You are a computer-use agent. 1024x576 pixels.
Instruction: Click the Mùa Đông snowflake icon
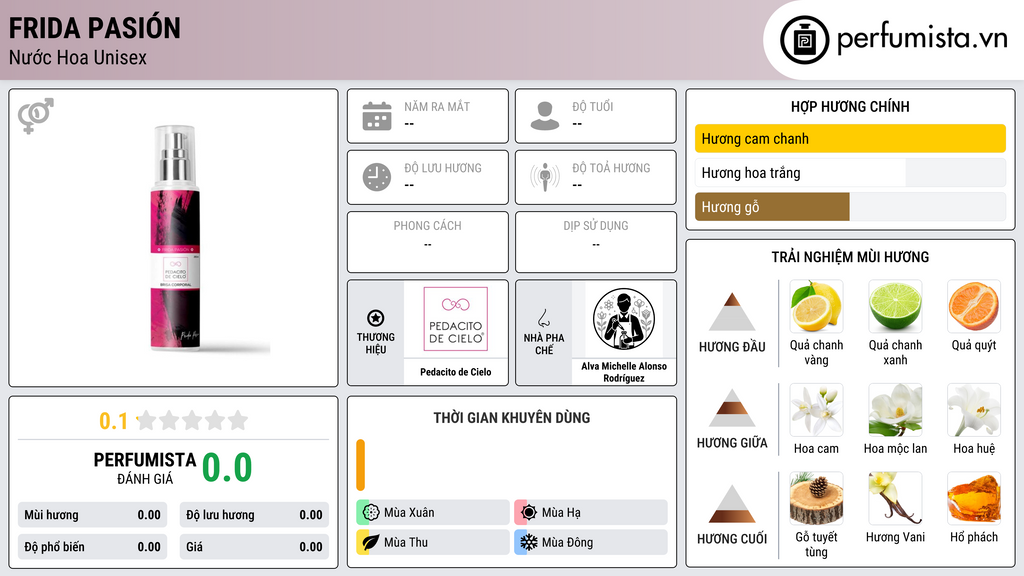tap(529, 542)
